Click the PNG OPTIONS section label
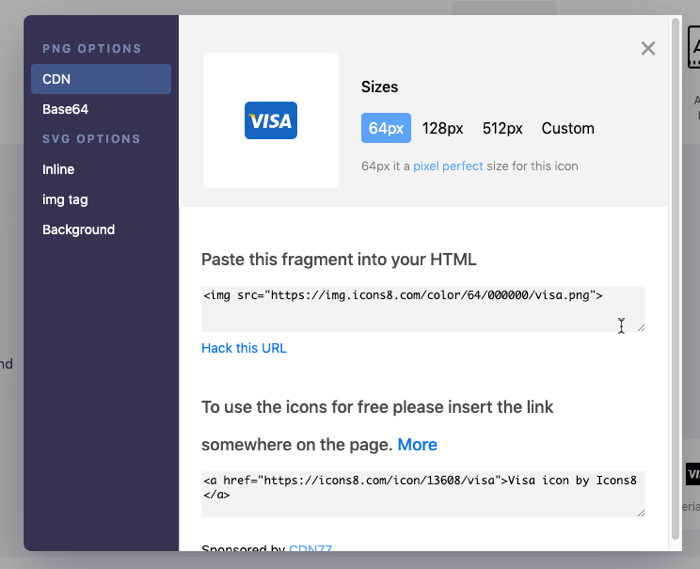The image size is (700, 569). (92, 49)
